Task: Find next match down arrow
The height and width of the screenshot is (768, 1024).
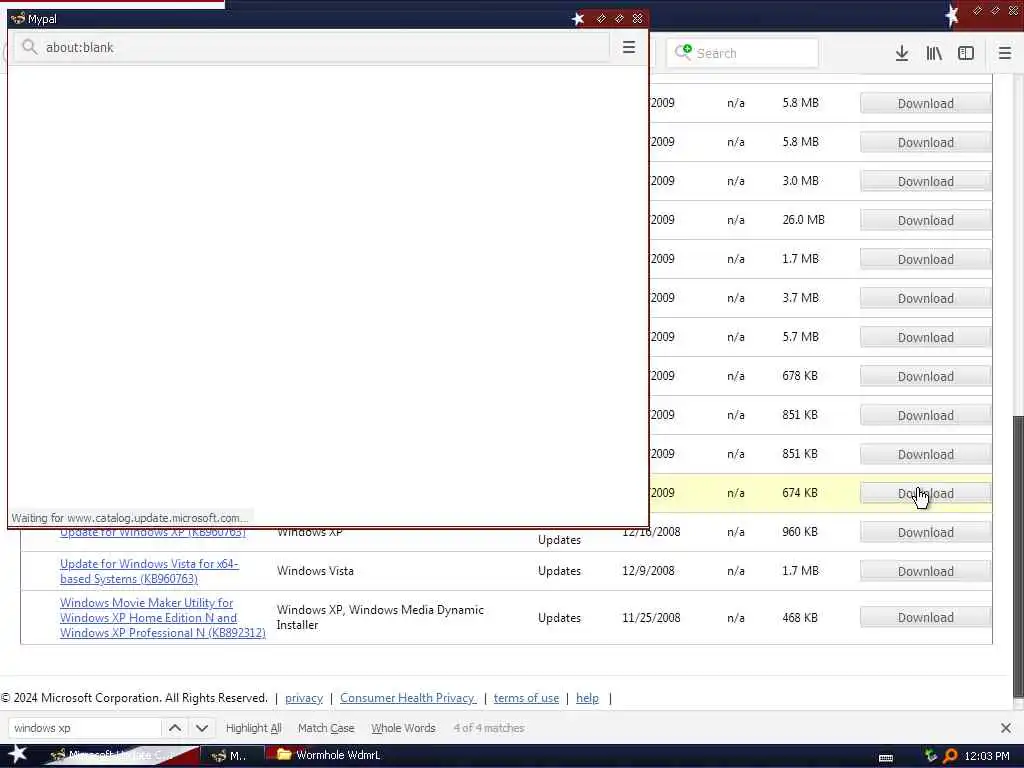Action: click(x=202, y=728)
